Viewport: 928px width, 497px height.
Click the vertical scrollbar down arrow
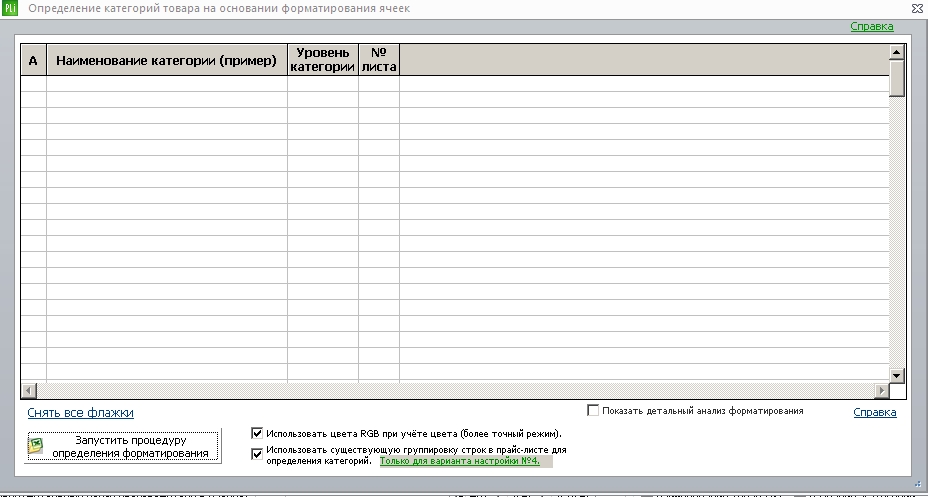coord(897,375)
